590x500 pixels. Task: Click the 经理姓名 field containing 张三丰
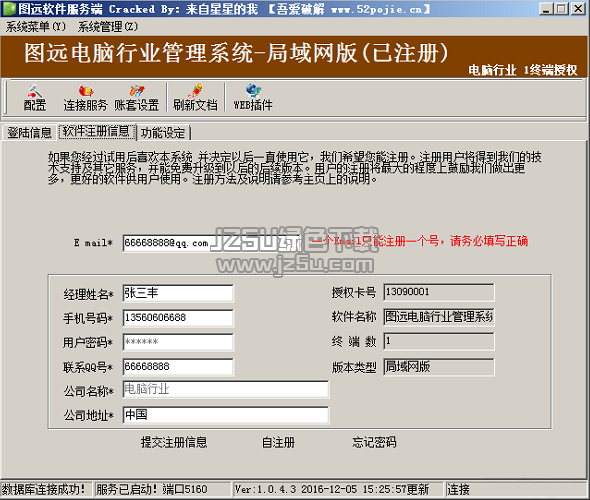tap(178, 293)
